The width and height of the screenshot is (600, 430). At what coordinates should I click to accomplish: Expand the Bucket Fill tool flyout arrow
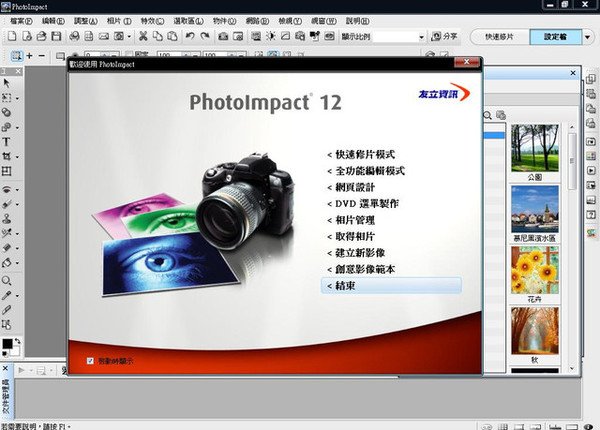coord(17,264)
